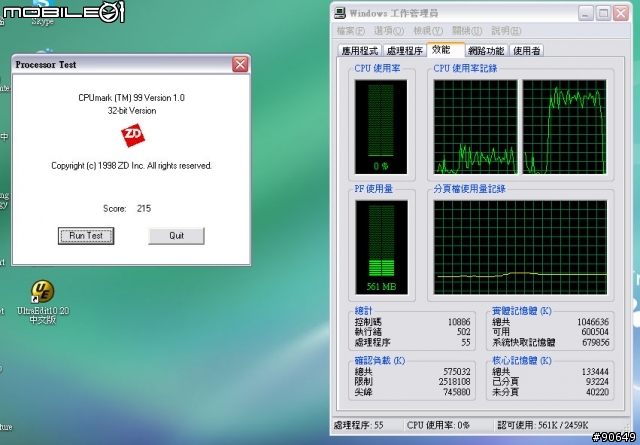Switch to the 應用程式 tab

click(x=360, y=51)
